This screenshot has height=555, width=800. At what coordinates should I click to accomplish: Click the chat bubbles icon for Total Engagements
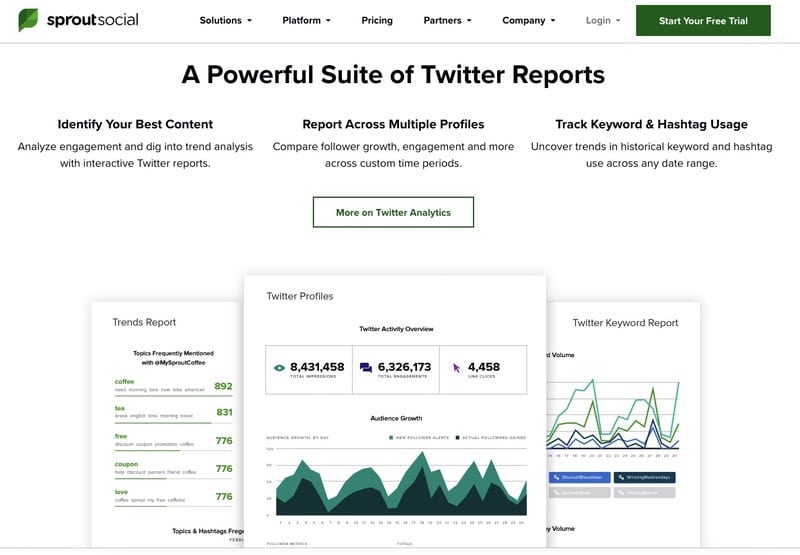click(366, 368)
